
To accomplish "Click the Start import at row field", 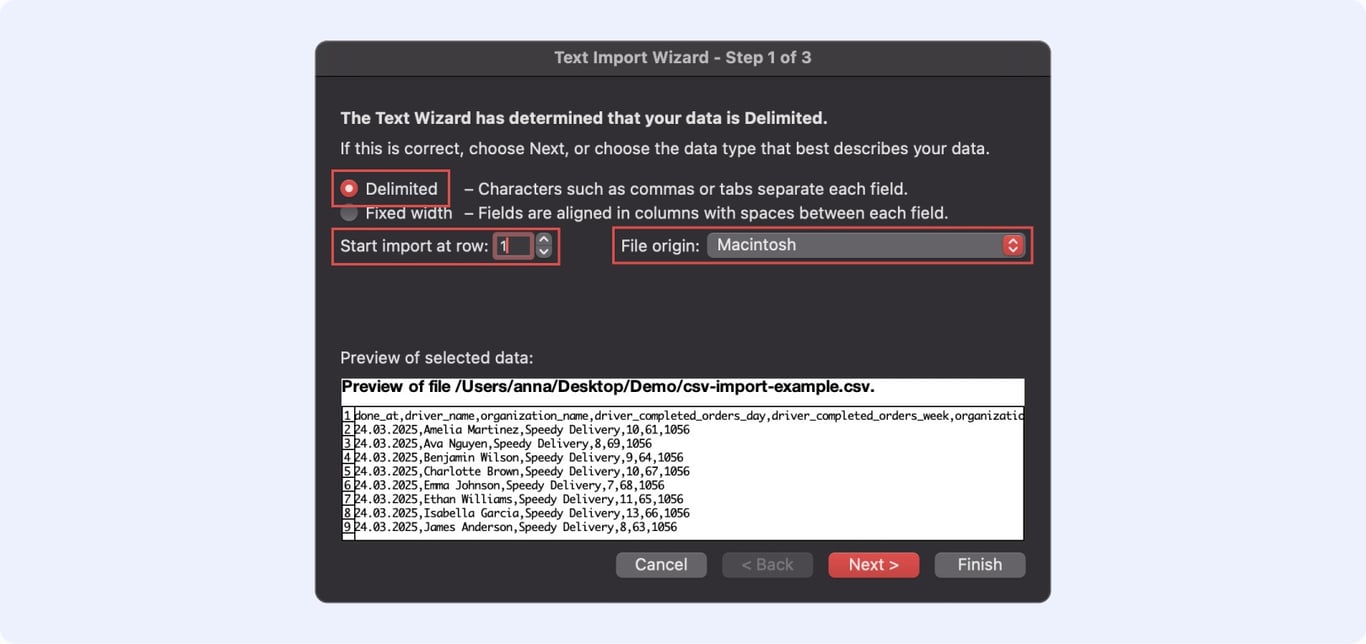I will [512, 245].
